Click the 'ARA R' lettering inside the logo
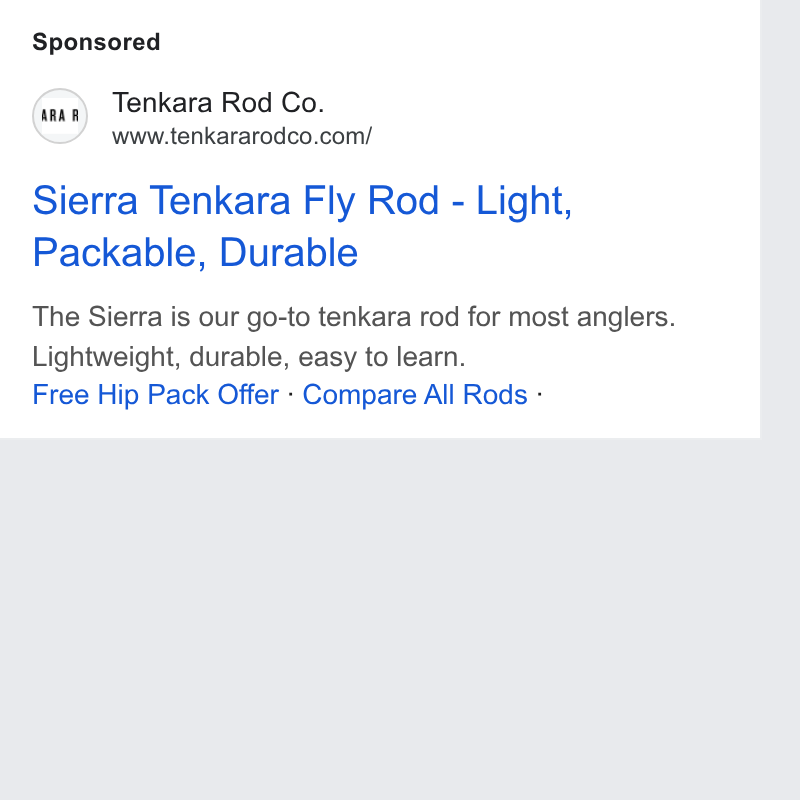800x800 pixels. coord(60,116)
